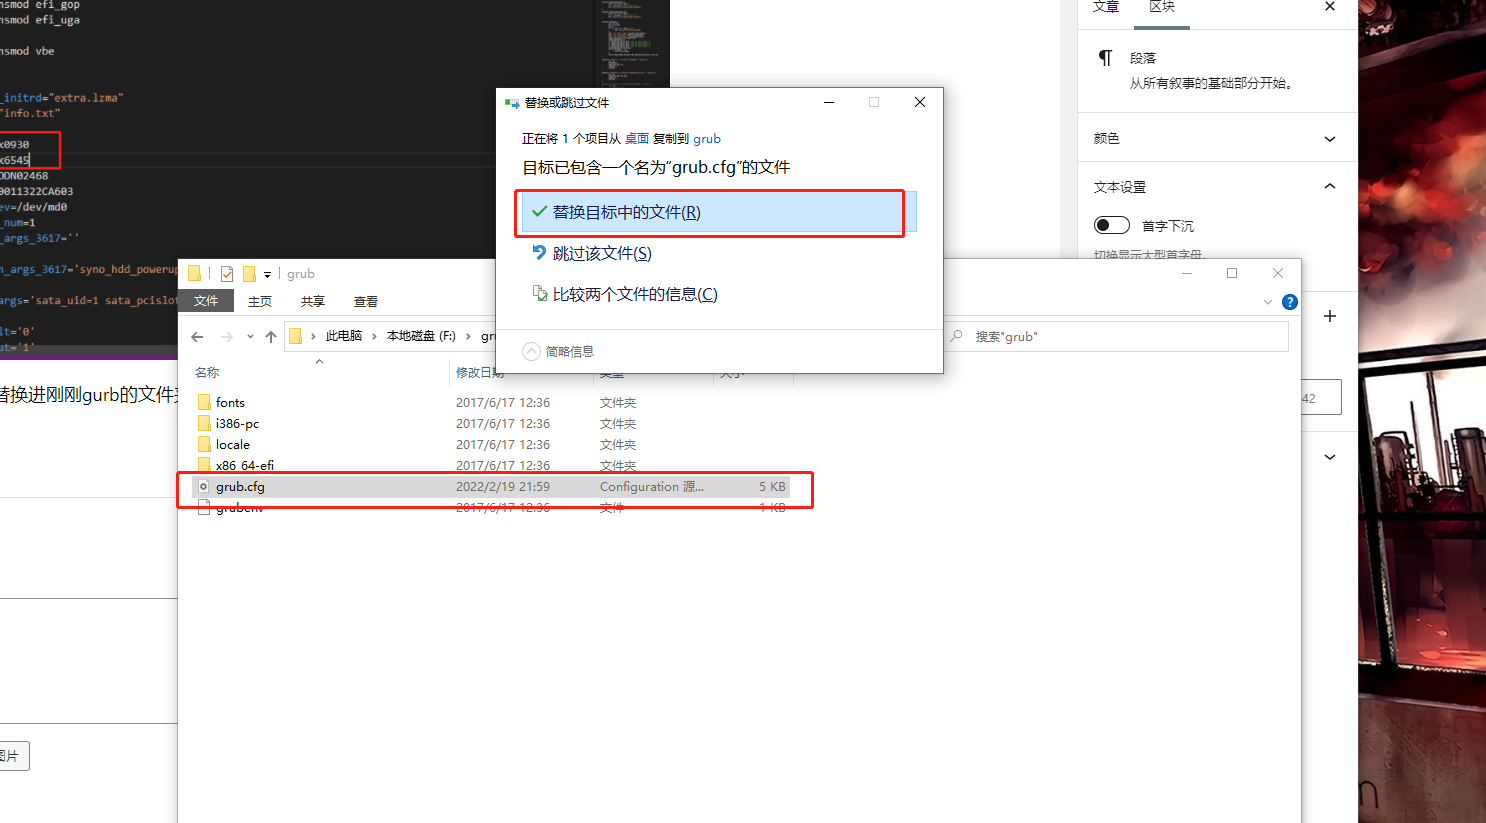Expand the bottom collapsed sidebar panel
1486x823 pixels.
click(1330, 457)
